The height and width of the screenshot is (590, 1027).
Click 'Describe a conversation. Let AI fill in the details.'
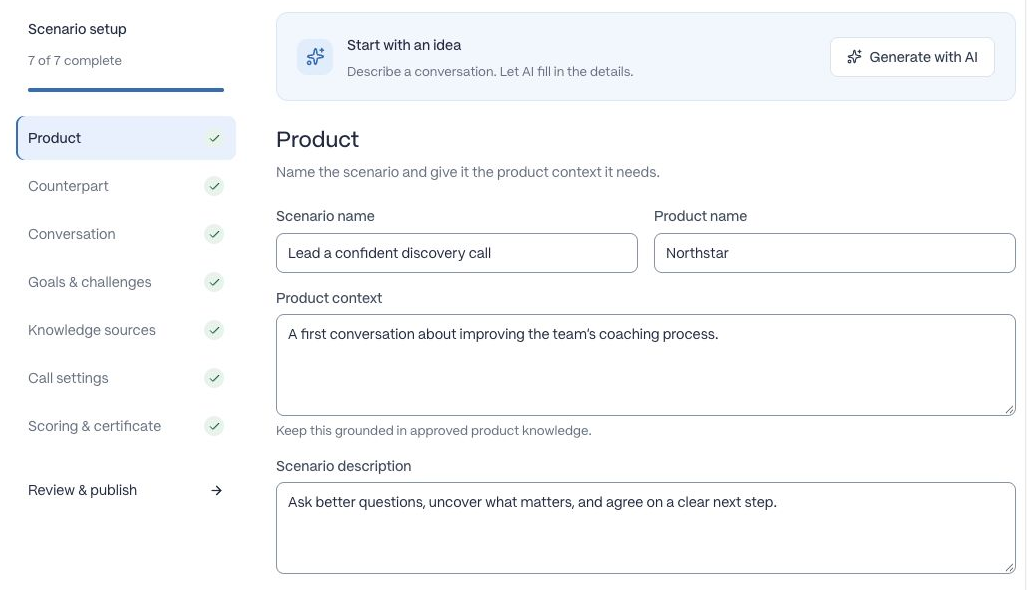click(490, 71)
